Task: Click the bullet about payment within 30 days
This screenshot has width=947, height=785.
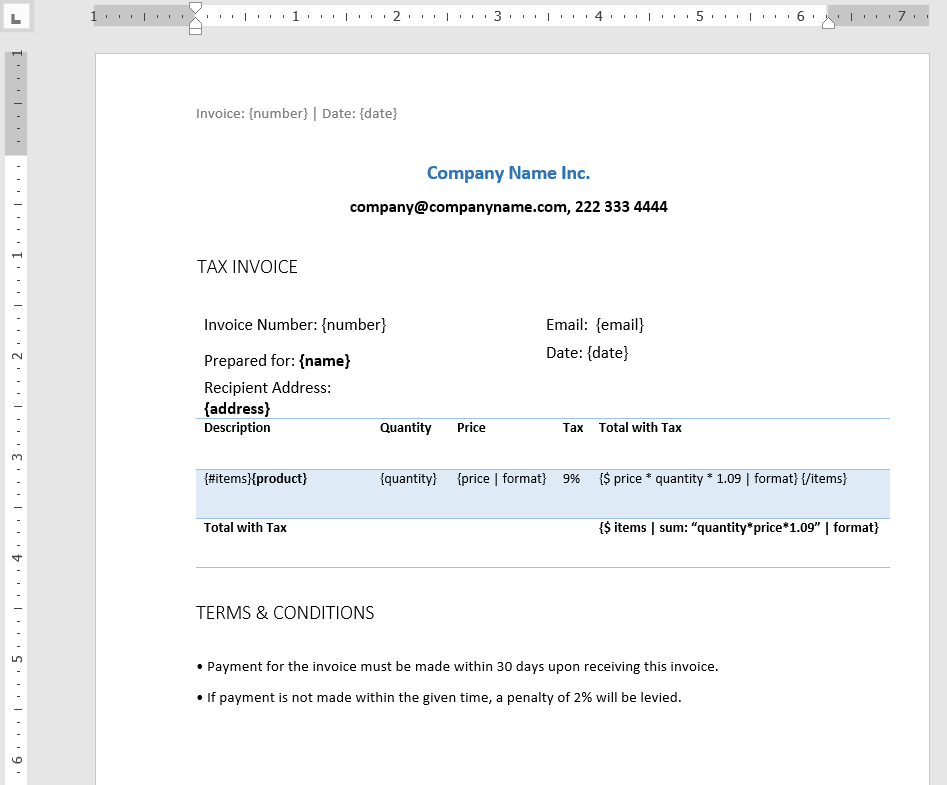Action: pyautogui.click(x=457, y=667)
